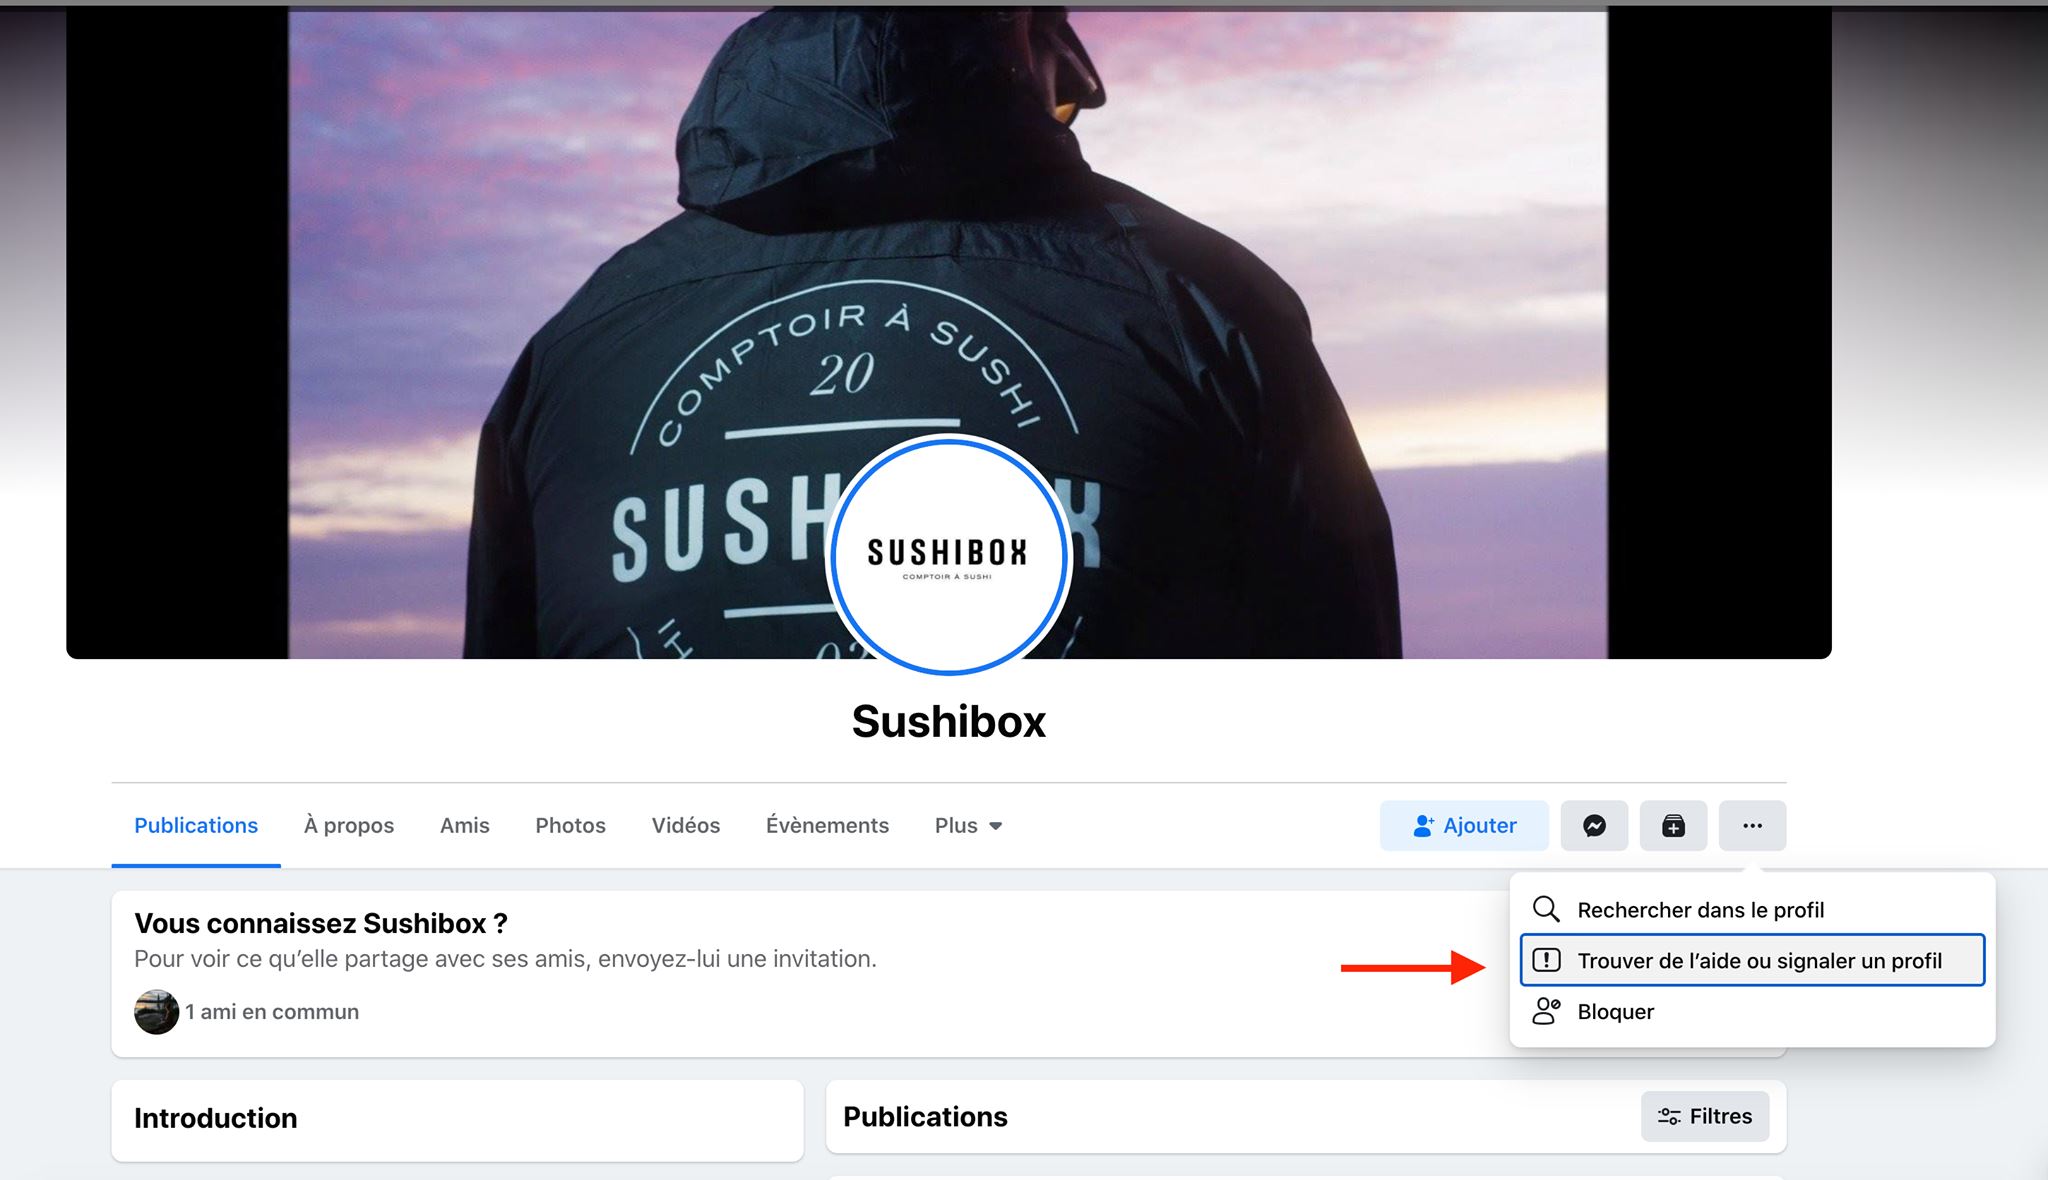
Task: Open the À propos tab
Action: (349, 825)
